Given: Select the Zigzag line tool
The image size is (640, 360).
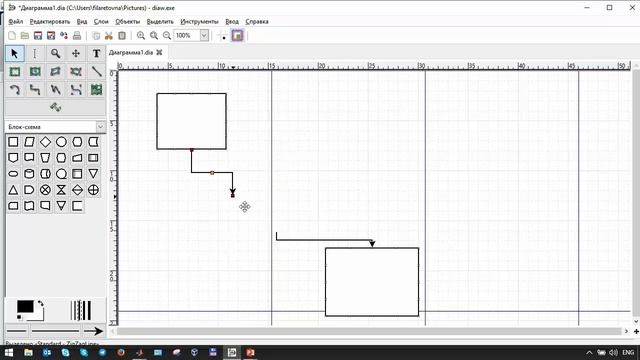Looking at the screenshot, I should coord(35,90).
